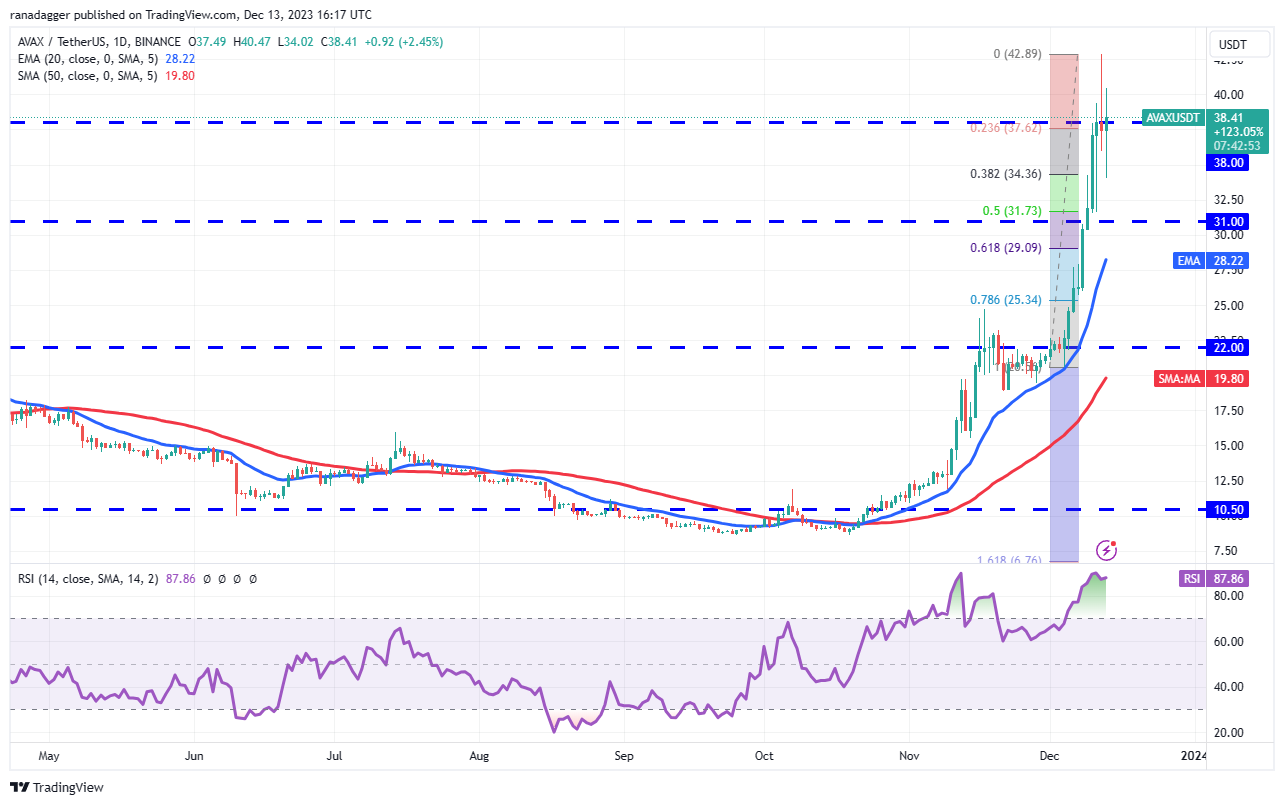Viewport: 1284px width, 805px height.
Task: Click the 2024 label on time axis
Action: pos(1194,756)
